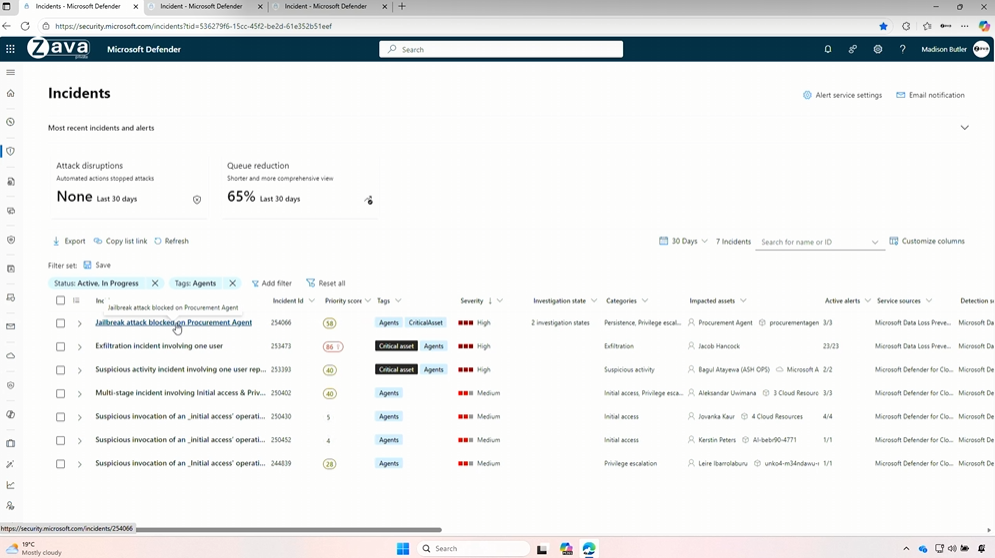This screenshot has height=558, width=995.
Task: Open Edge browser in the taskbar
Action: pos(589,548)
